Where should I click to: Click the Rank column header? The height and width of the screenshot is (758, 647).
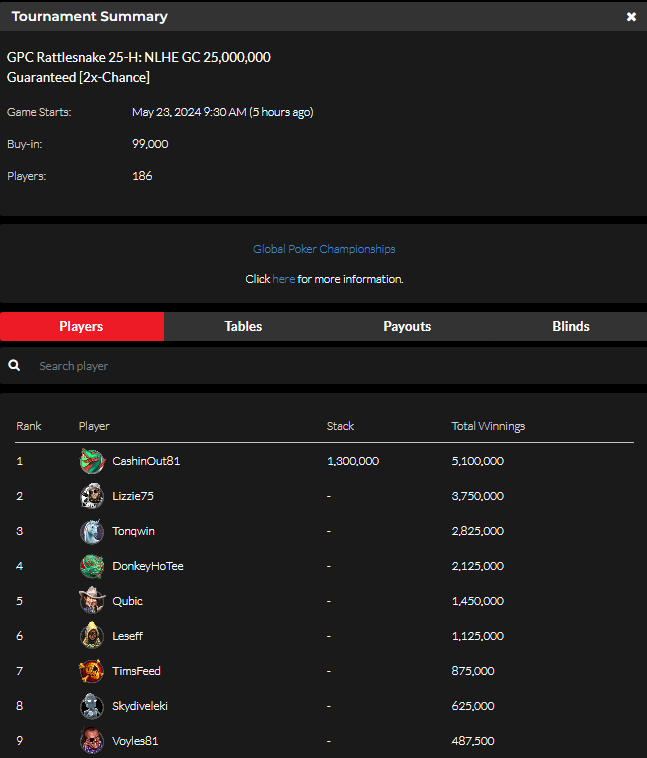29,426
